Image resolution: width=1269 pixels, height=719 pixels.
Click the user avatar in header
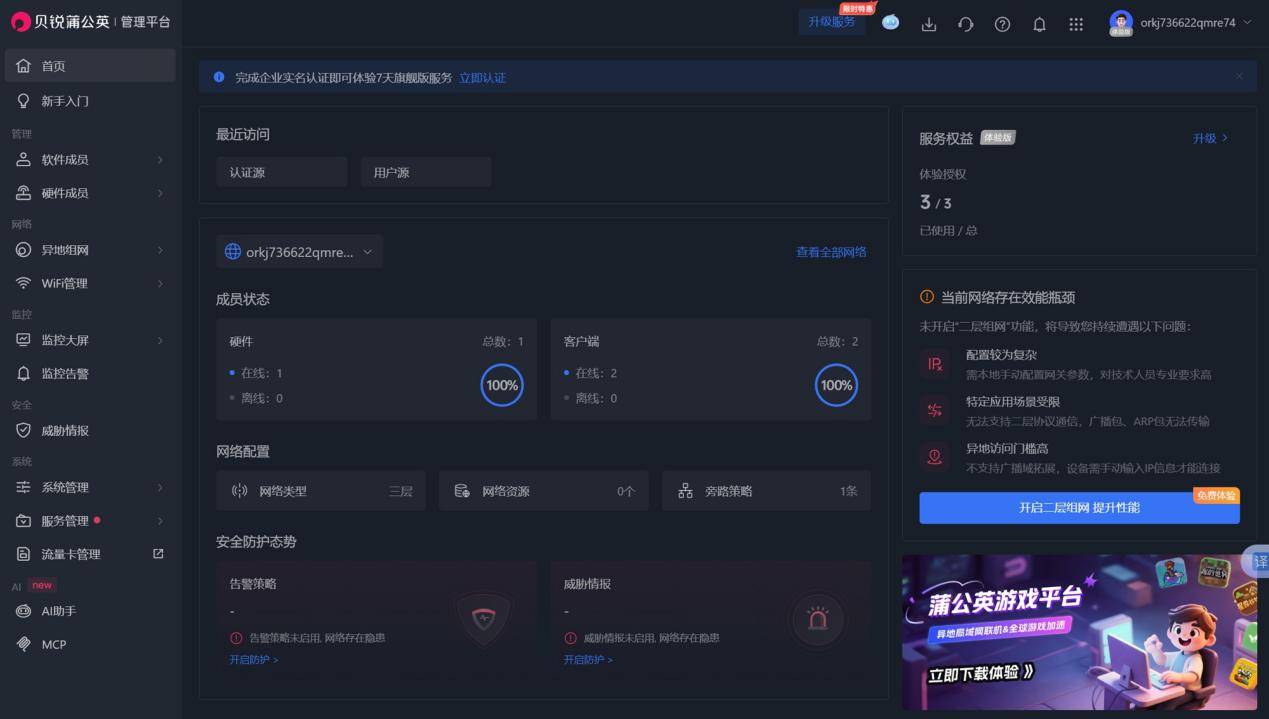coord(1121,22)
